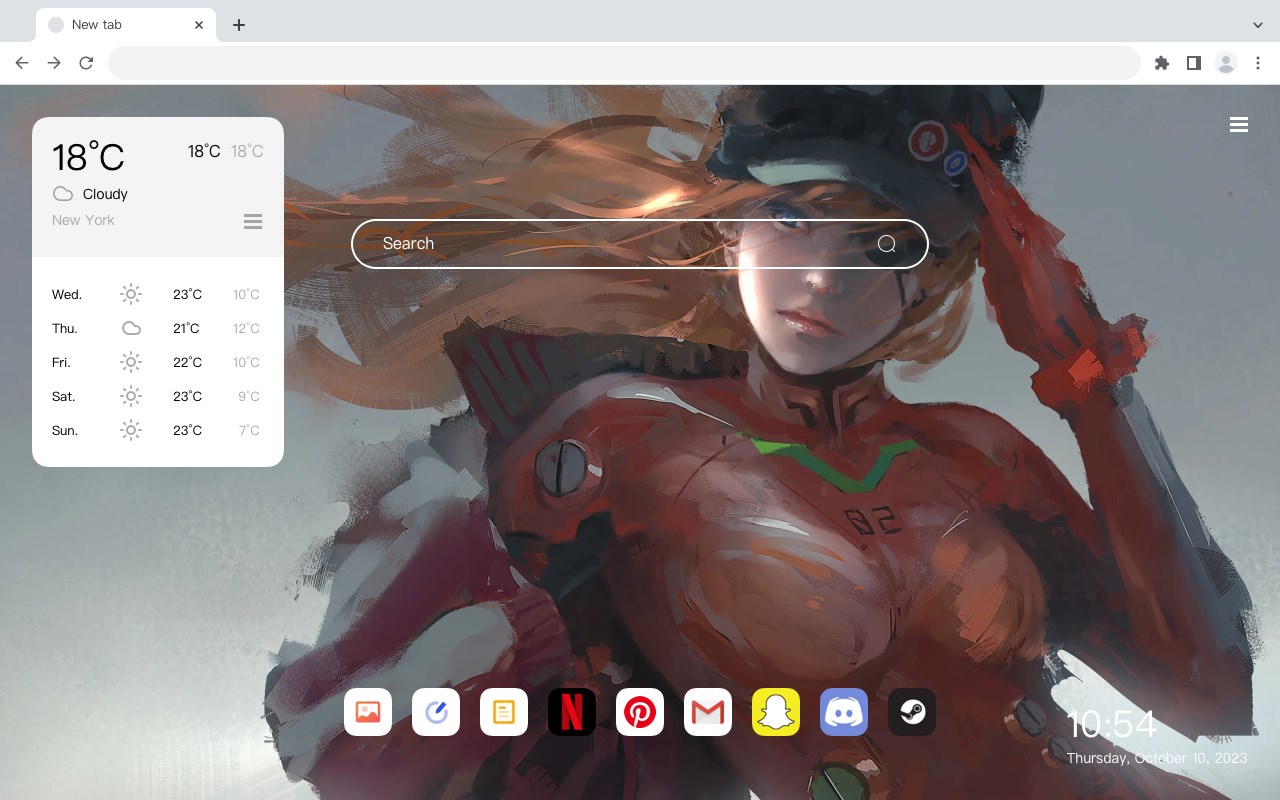Open the yellow notes shortcut icon
This screenshot has height=800, width=1280.
pos(504,712)
